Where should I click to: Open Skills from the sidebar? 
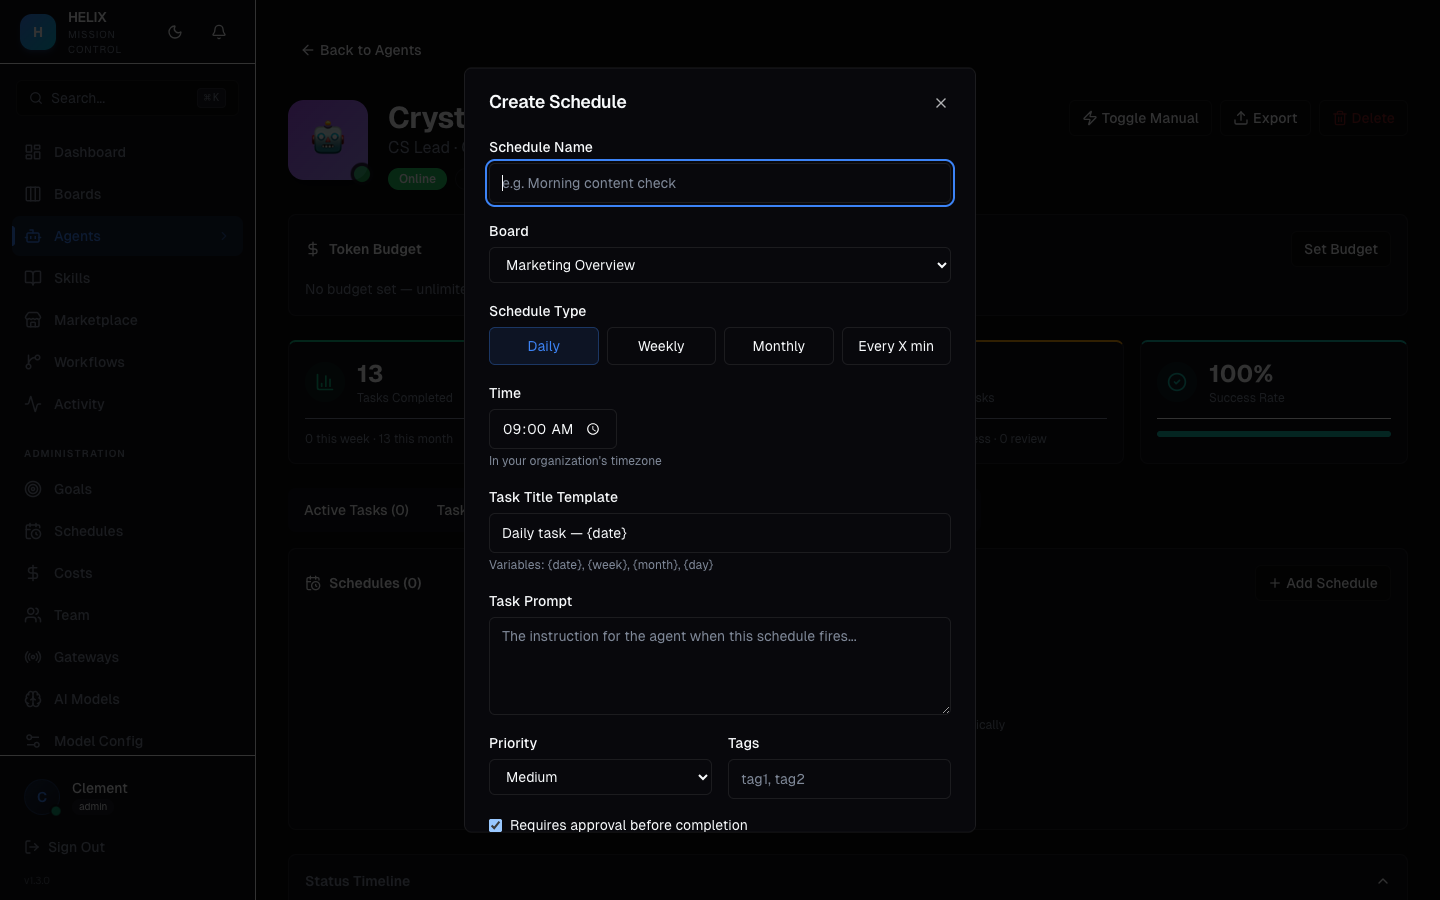click(127, 278)
